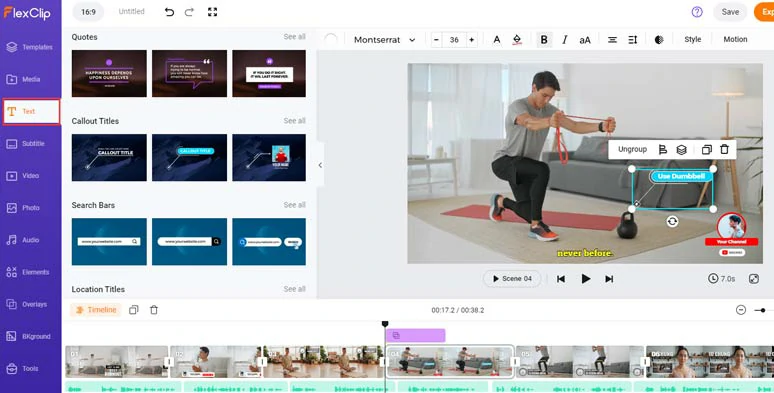
Task: Open the Elements sidebar tab
Action: pos(31,272)
